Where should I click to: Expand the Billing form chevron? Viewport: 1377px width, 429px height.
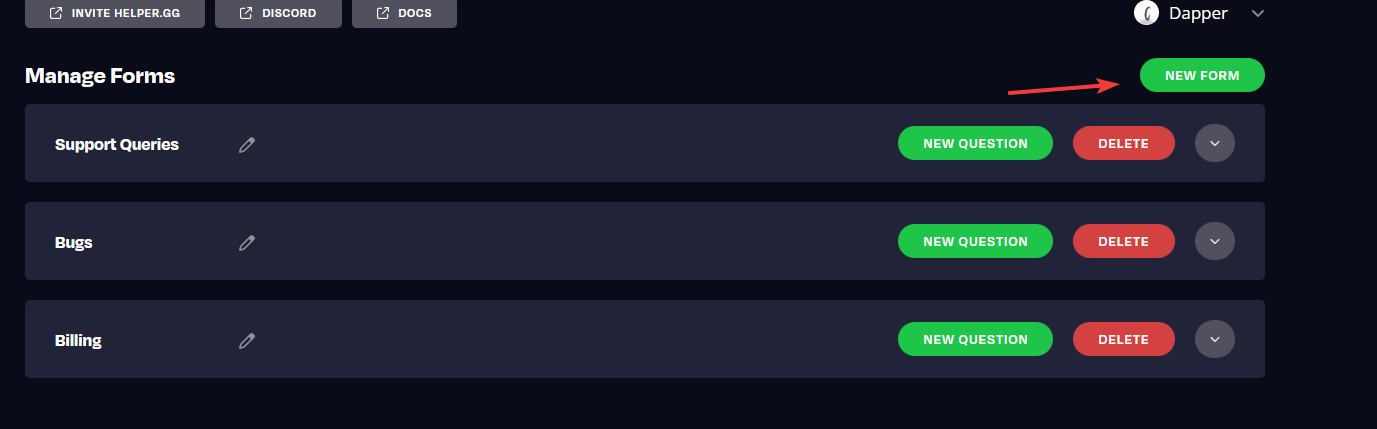coord(1215,339)
